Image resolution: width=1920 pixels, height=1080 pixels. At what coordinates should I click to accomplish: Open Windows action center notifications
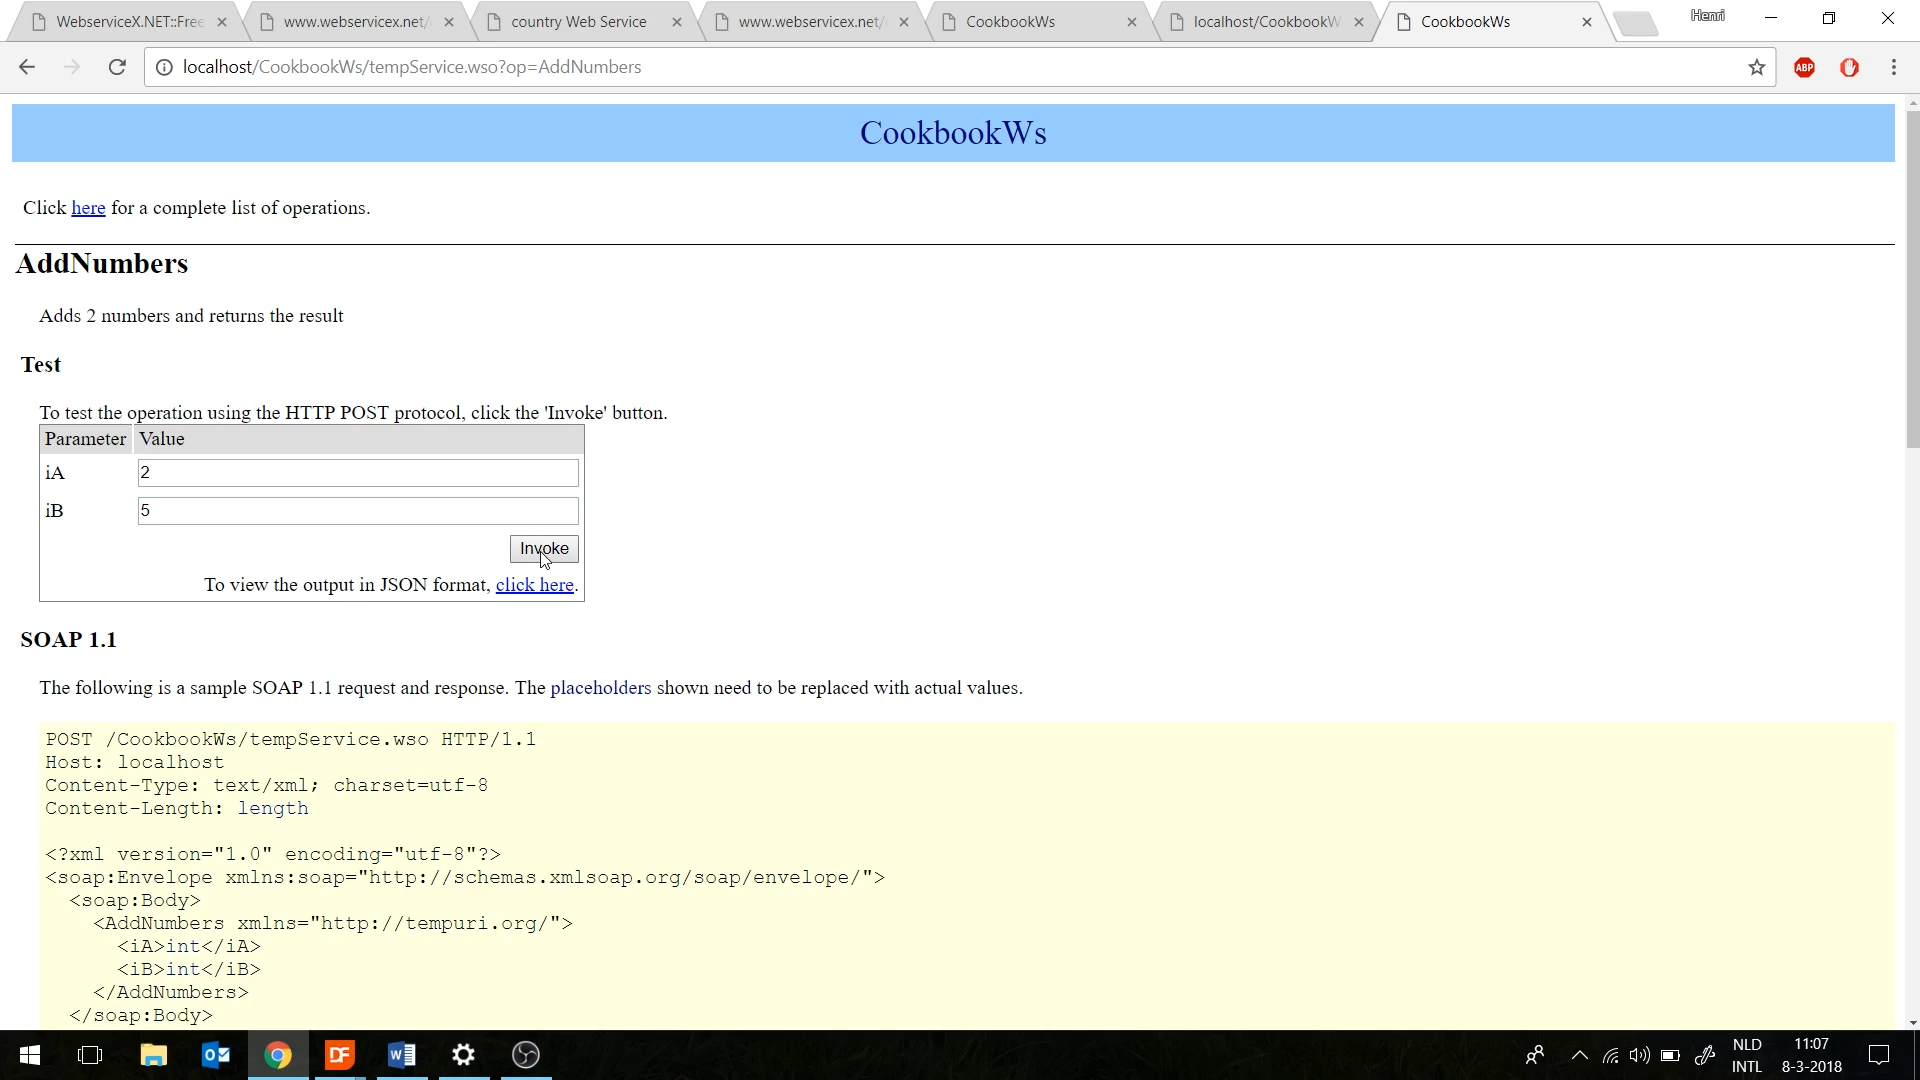point(1878,1055)
